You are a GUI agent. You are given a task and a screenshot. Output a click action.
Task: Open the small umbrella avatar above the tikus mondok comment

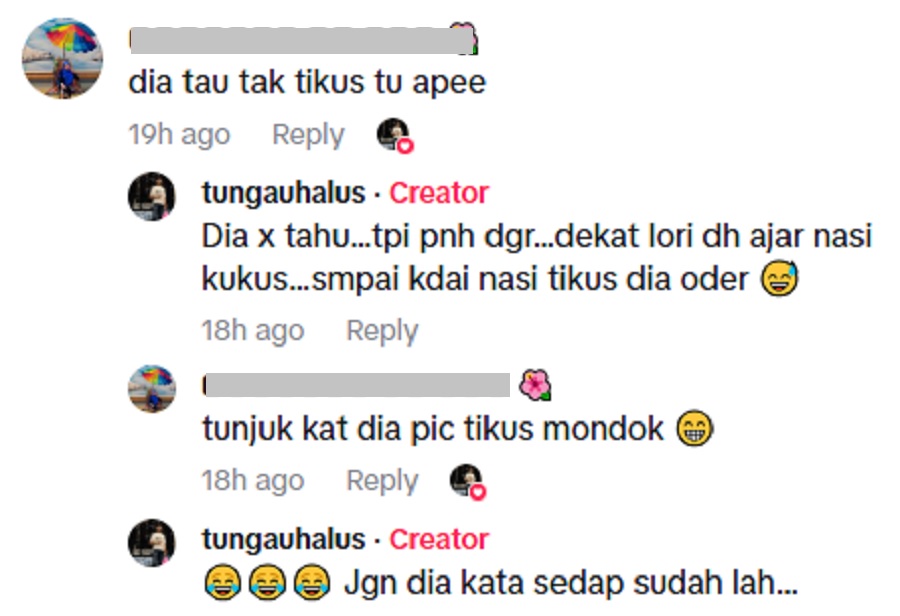(152, 389)
